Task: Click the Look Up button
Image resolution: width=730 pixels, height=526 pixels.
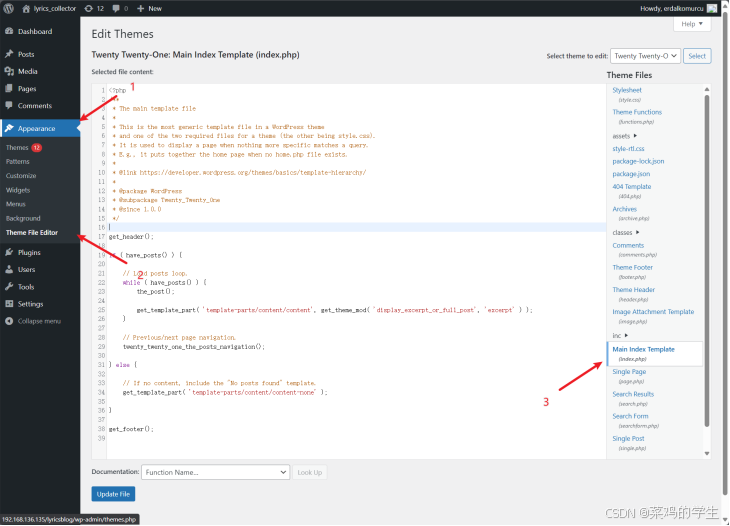Action: [310, 472]
